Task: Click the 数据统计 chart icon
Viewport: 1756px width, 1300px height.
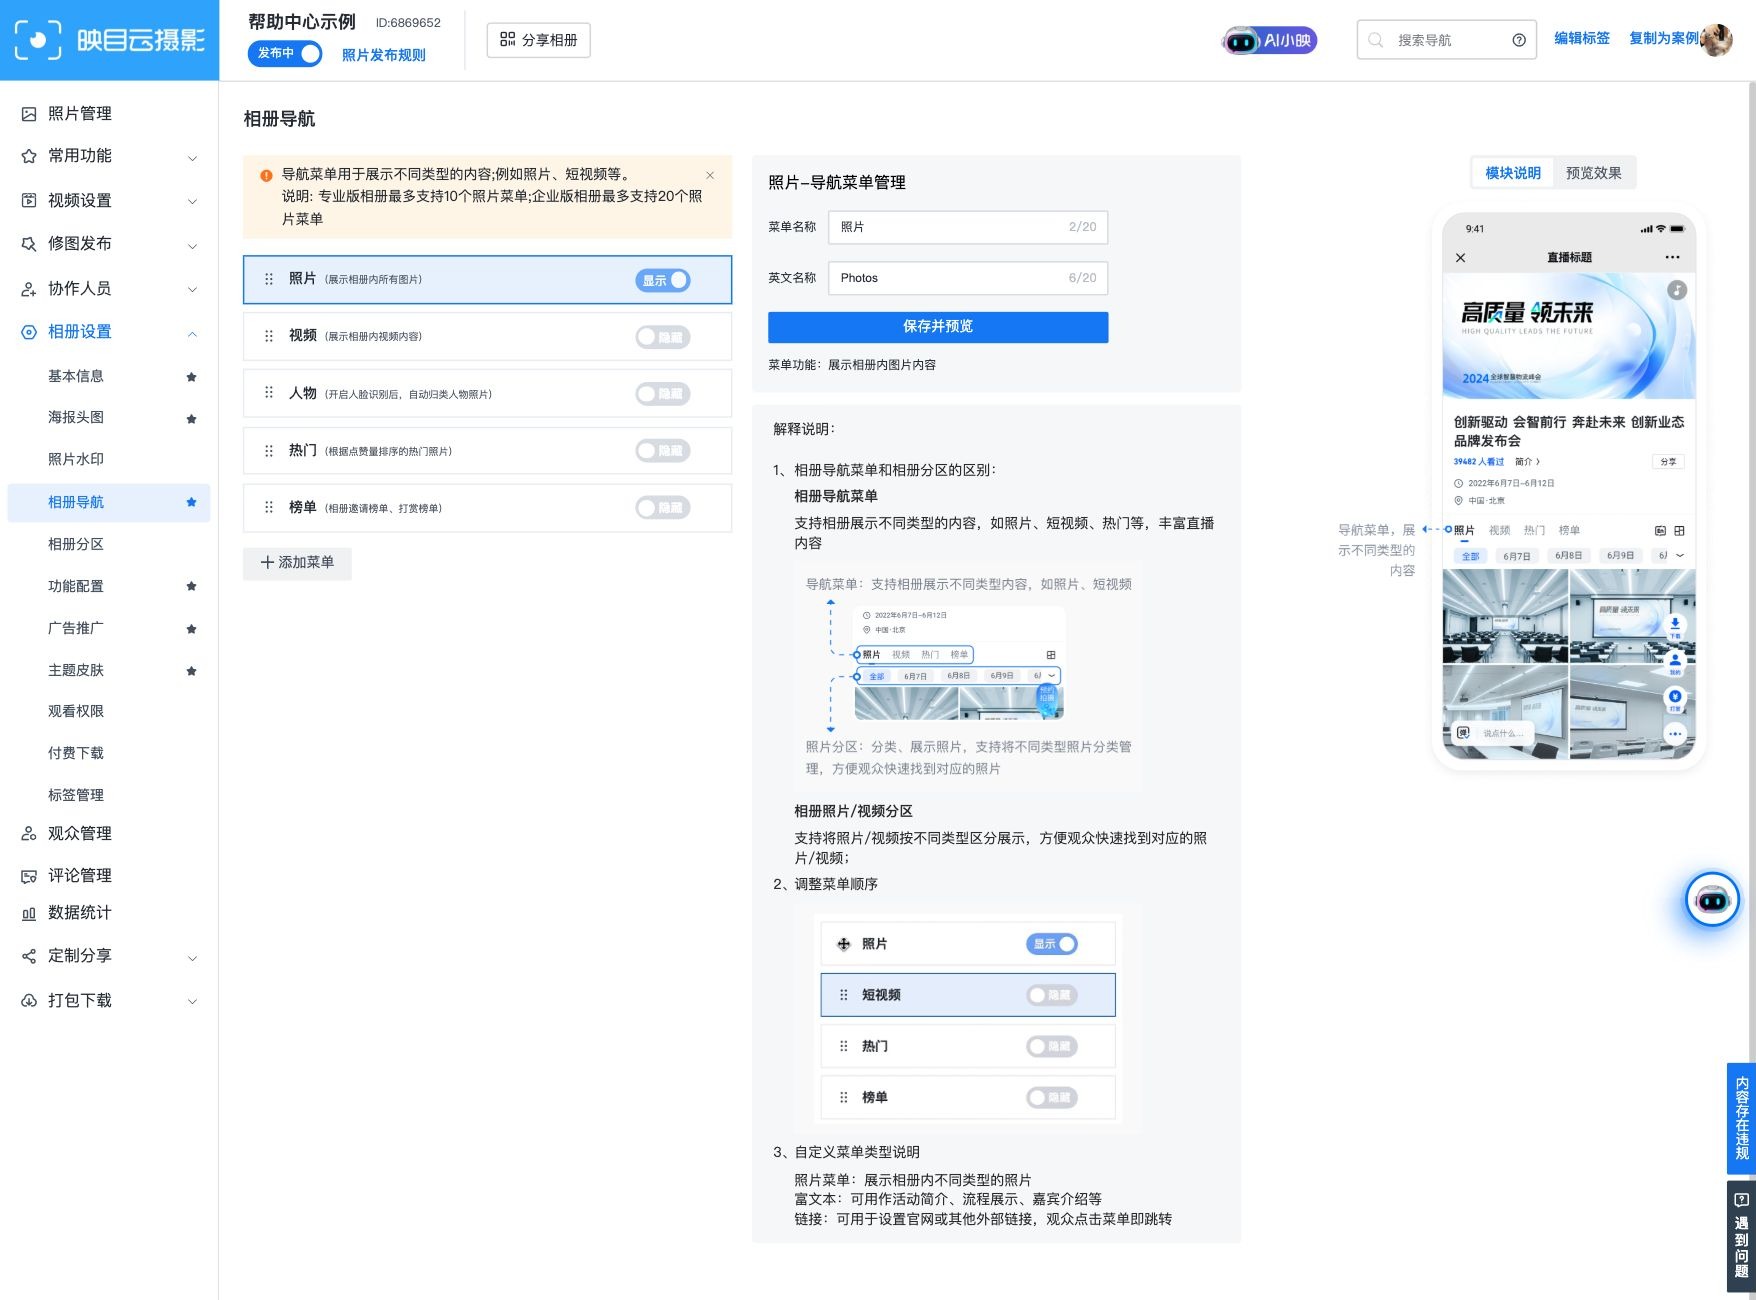Action: [x=29, y=913]
